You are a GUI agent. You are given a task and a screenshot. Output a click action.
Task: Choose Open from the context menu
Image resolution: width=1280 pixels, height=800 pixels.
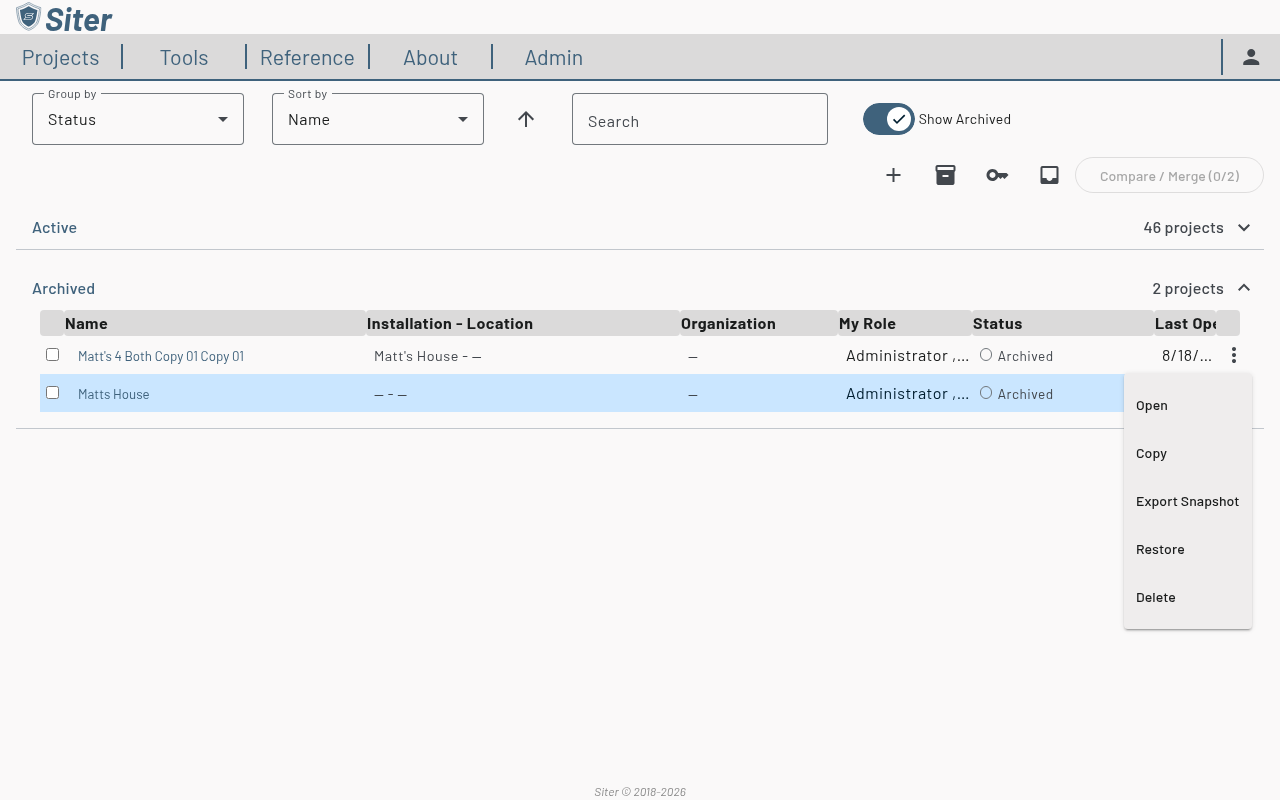pos(1188,405)
